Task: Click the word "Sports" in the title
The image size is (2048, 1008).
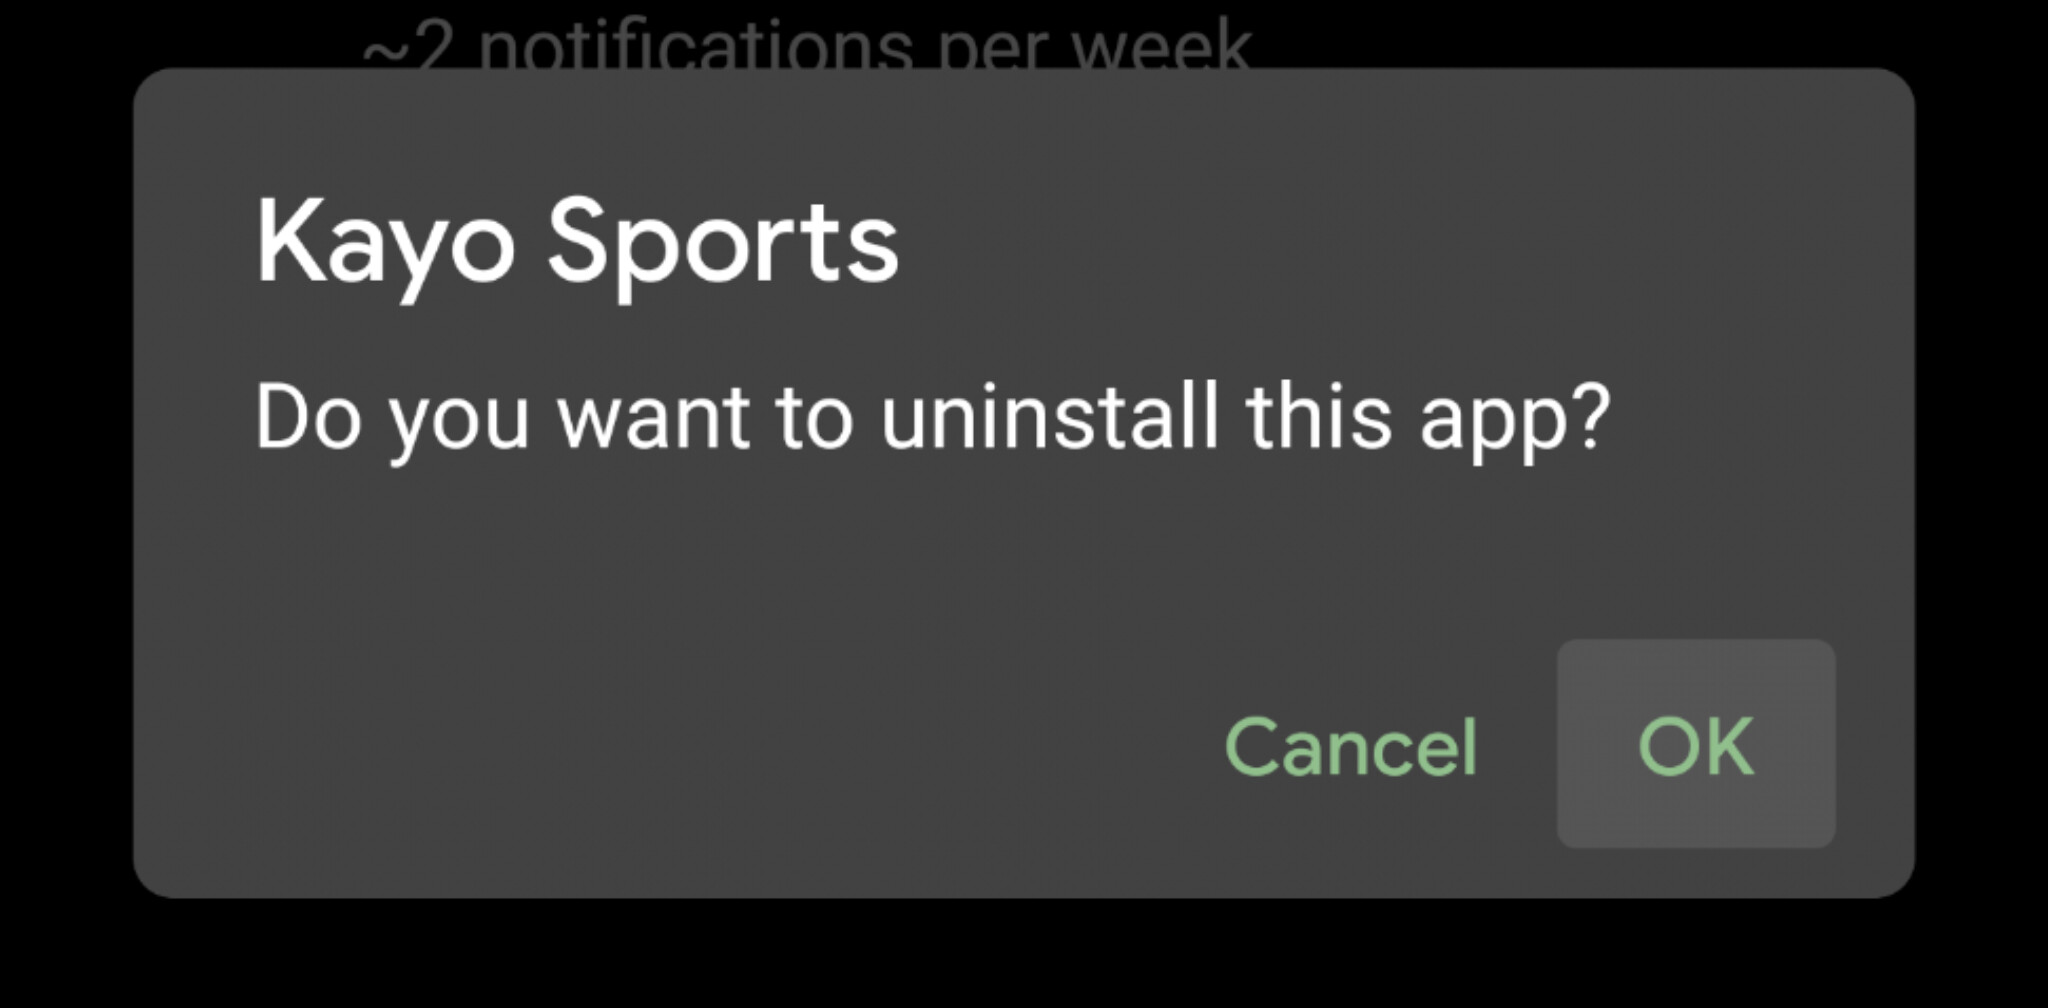Action: click(723, 245)
